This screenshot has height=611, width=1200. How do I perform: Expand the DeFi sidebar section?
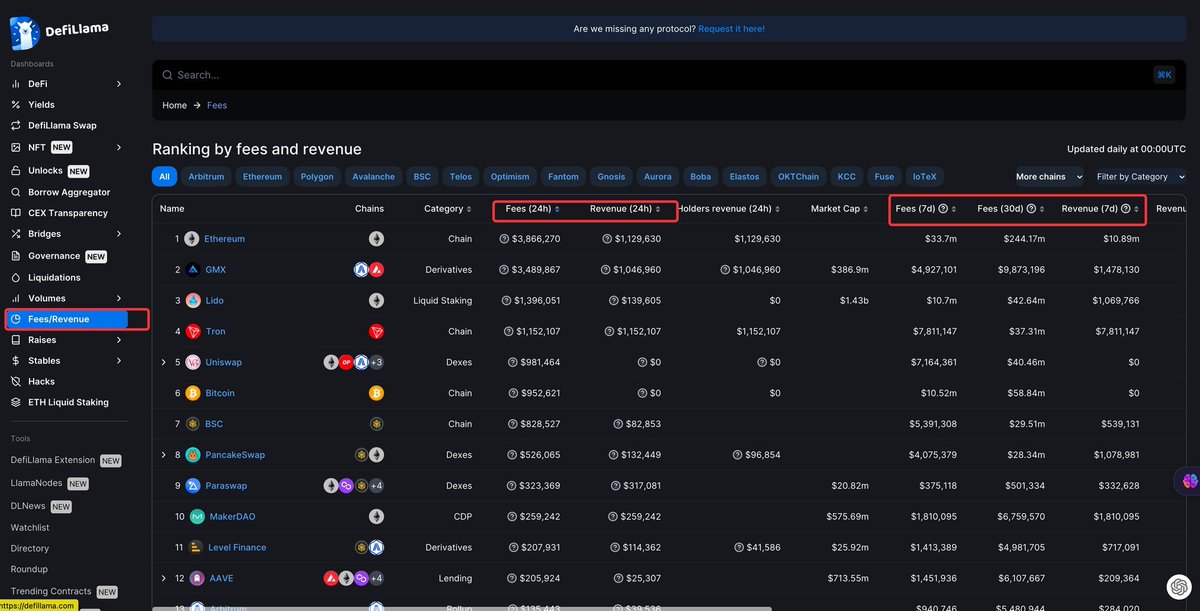pos(119,84)
